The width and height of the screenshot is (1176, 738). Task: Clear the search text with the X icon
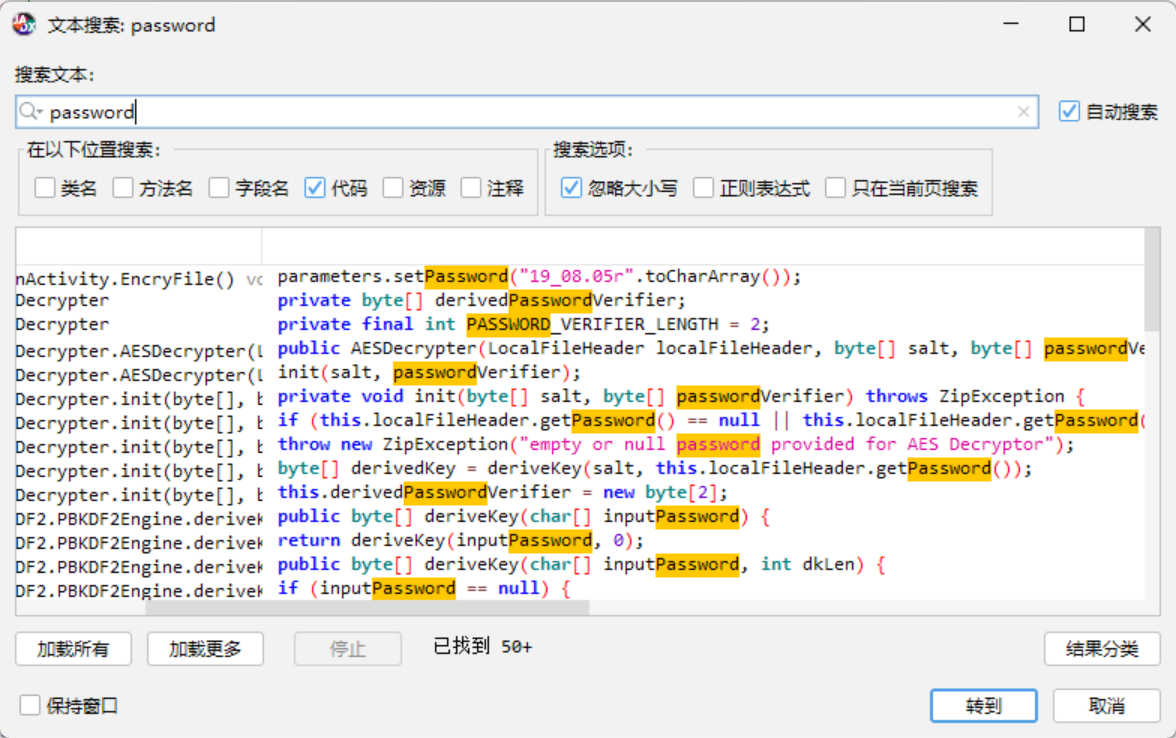tap(1023, 112)
